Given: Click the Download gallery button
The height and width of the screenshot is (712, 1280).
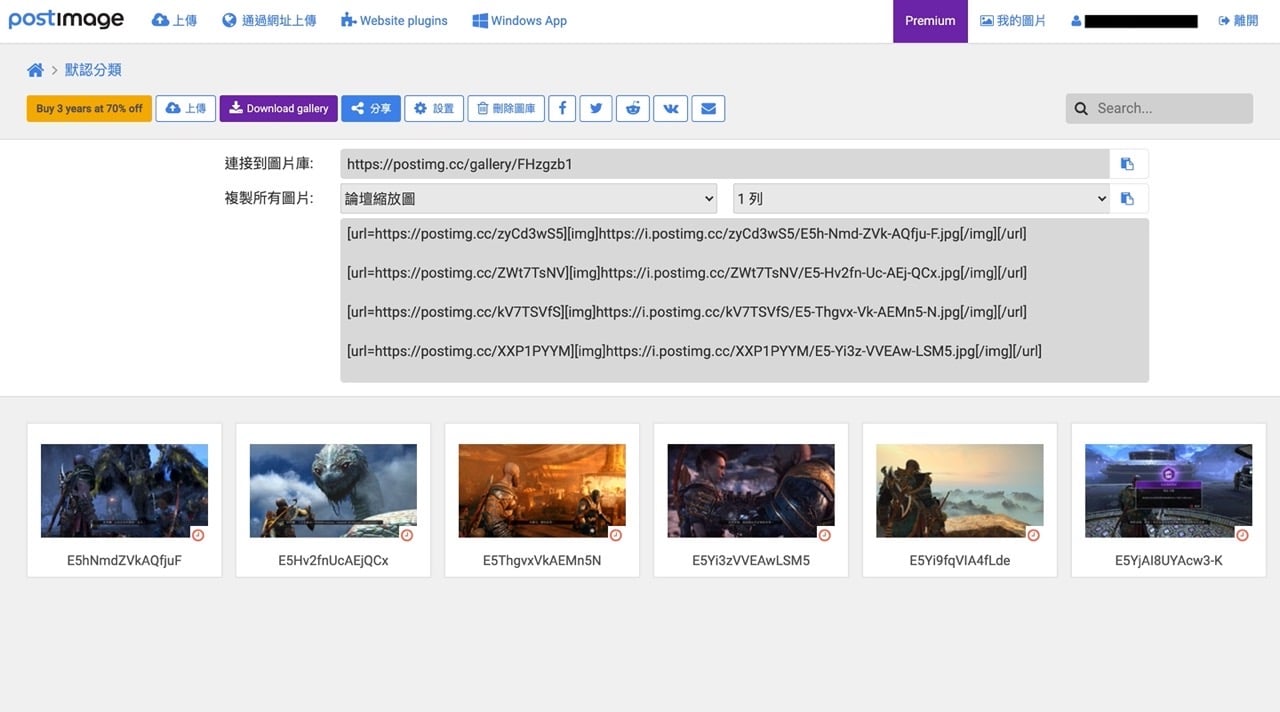Looking at the screenshot, I should pyautogui.click(x=278, y=108).
